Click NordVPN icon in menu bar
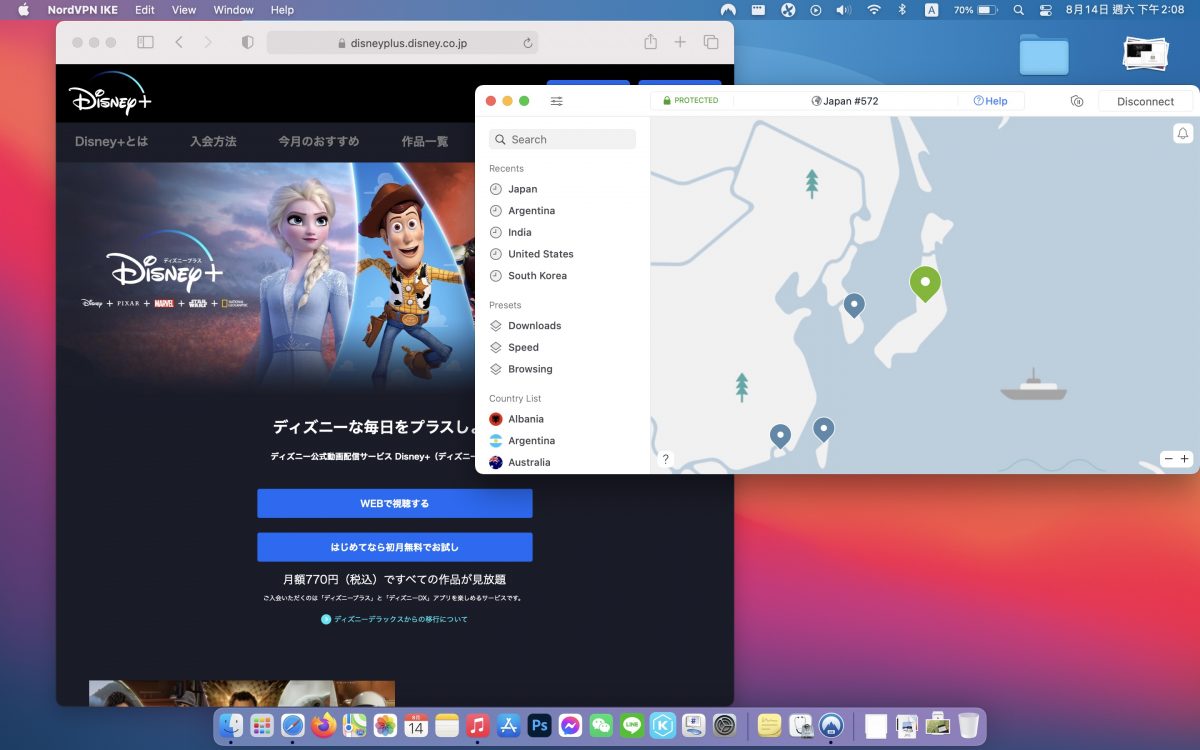 pyautogui.click(x=728, y=10)
